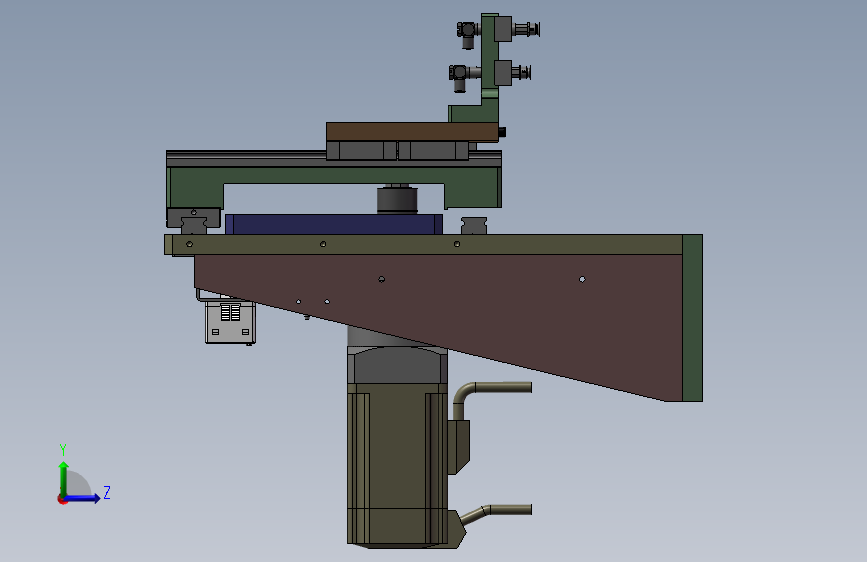Click the green Y axis arrow of triad
867x562 pixels.
(x=64, y=478)
